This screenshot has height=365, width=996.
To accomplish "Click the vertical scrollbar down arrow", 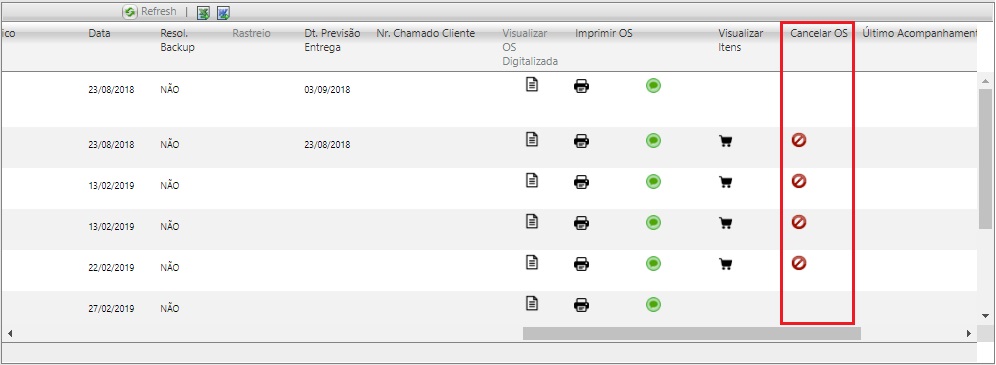I will (985, 315).
